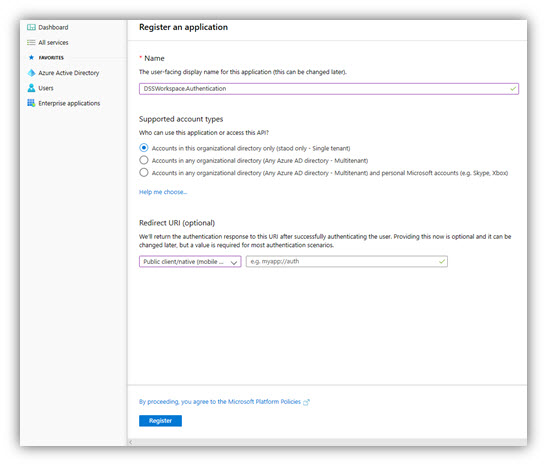The image size is (547, 466).
Task: Click the Users person icon
Action: tap(31, 88)
